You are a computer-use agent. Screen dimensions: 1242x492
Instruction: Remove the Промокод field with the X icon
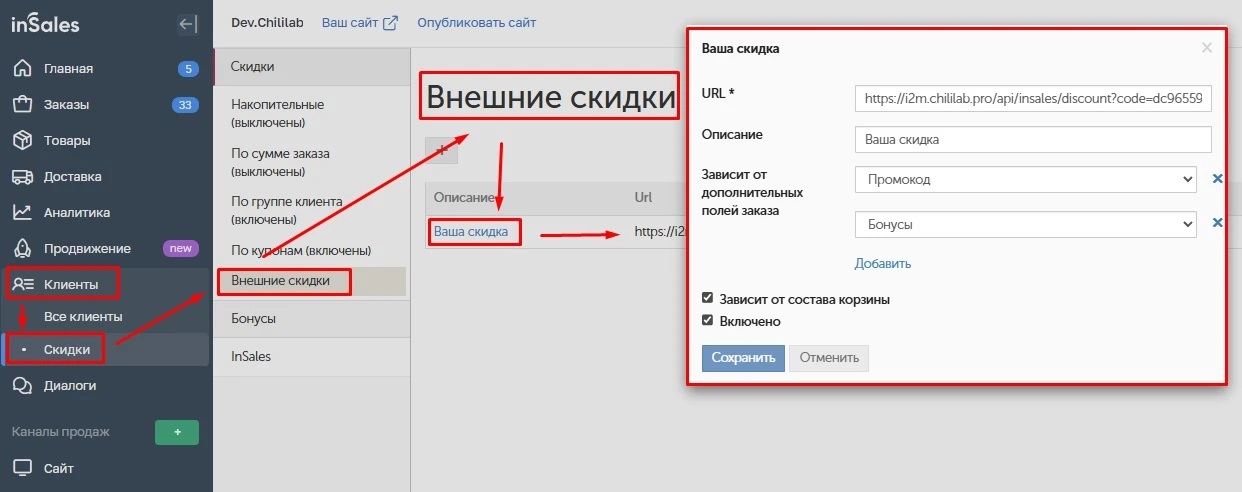[x=1217, y=179]
